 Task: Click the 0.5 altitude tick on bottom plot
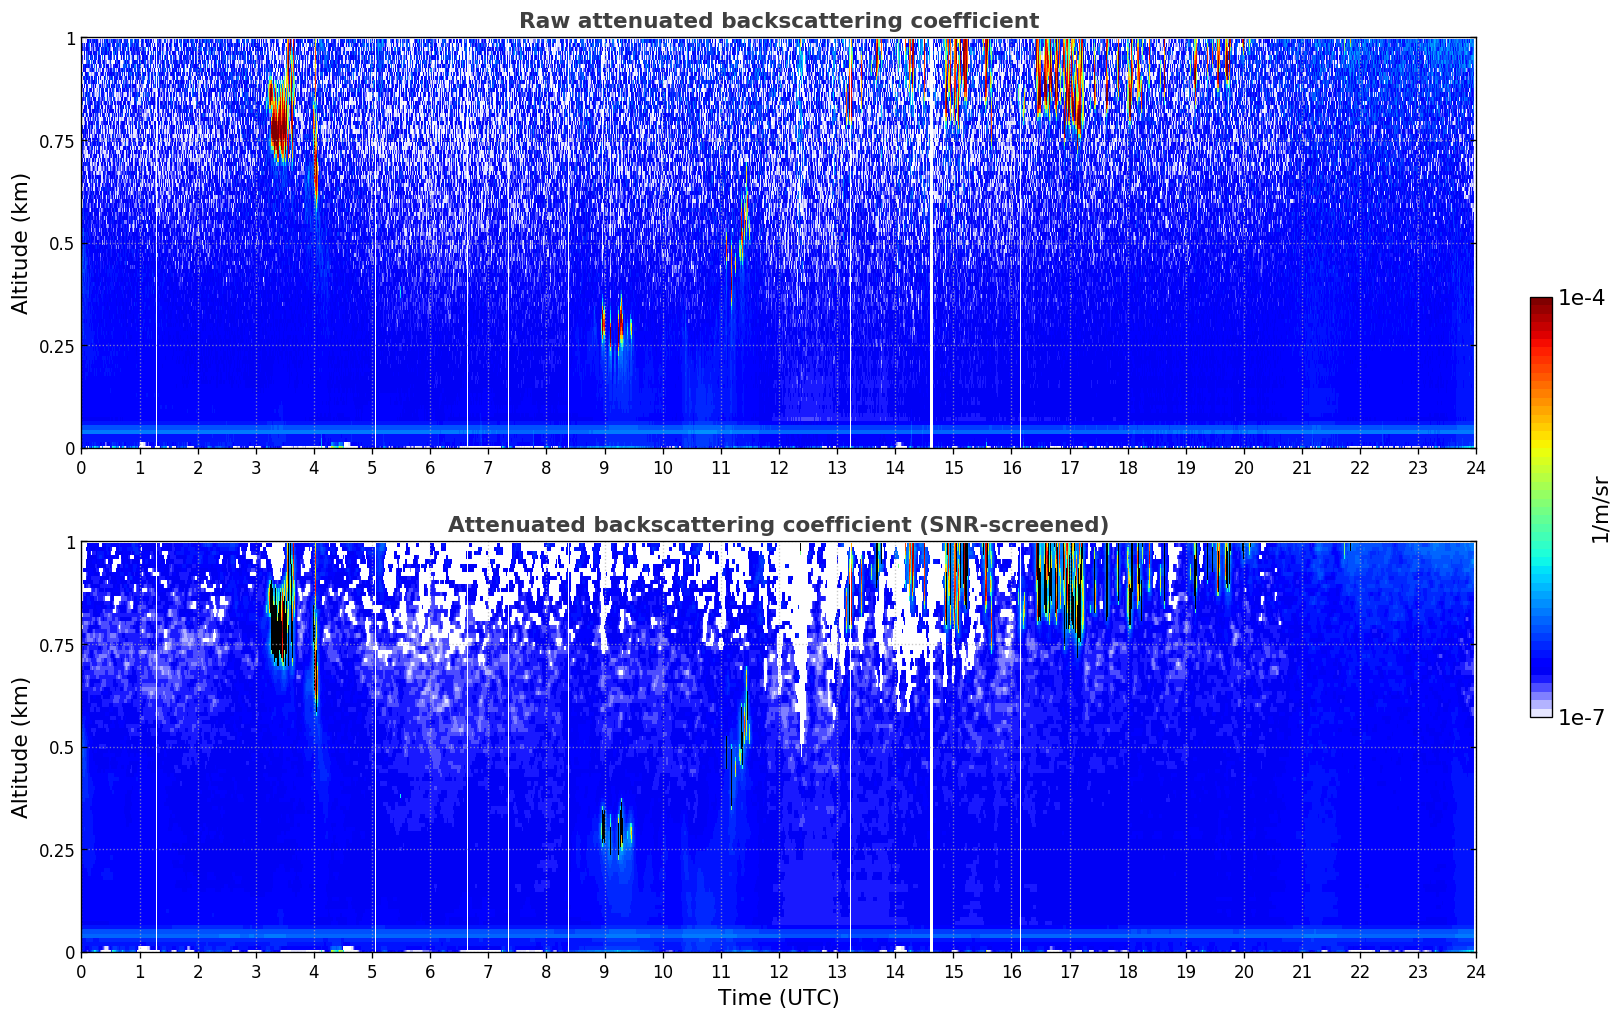pos(62,747)
